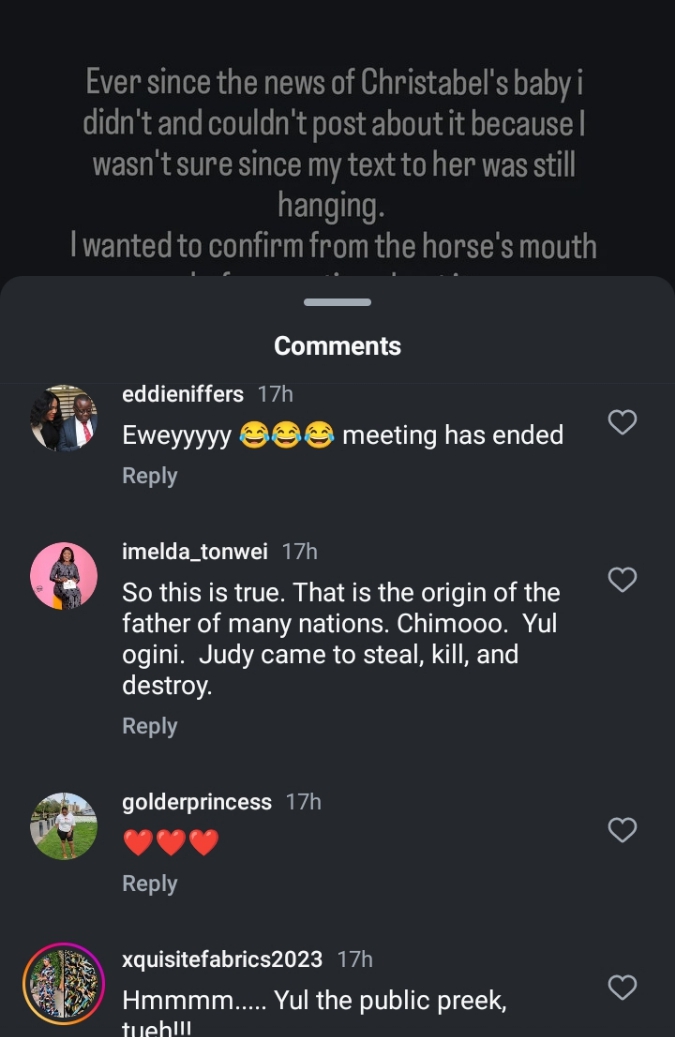Like imelda_tonwei's comment with the heart
The height and width of the screenshot is (1037, 675).
622,579
